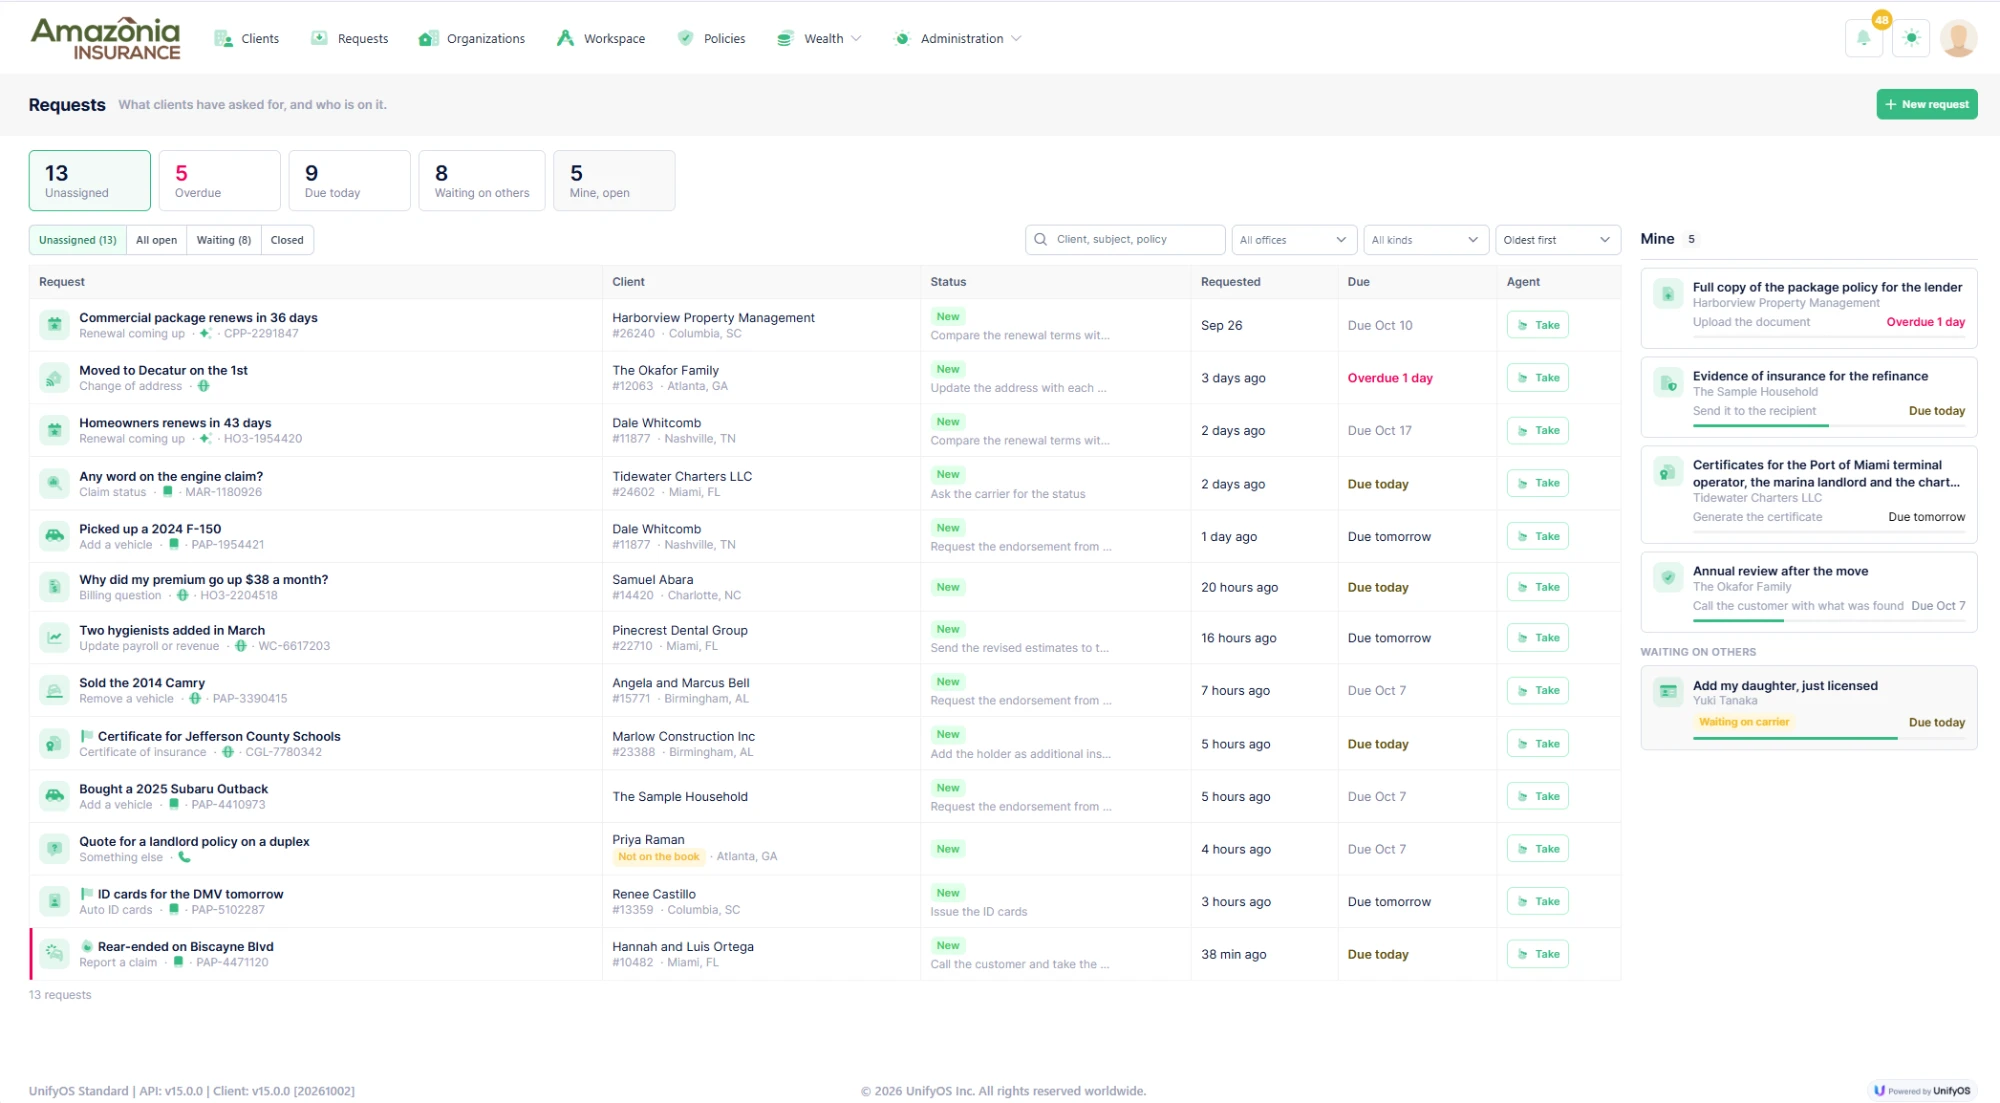Click the shield icon next to Policies
This screenshot has height=1103, width=2000.
click(x=685, y=38)
